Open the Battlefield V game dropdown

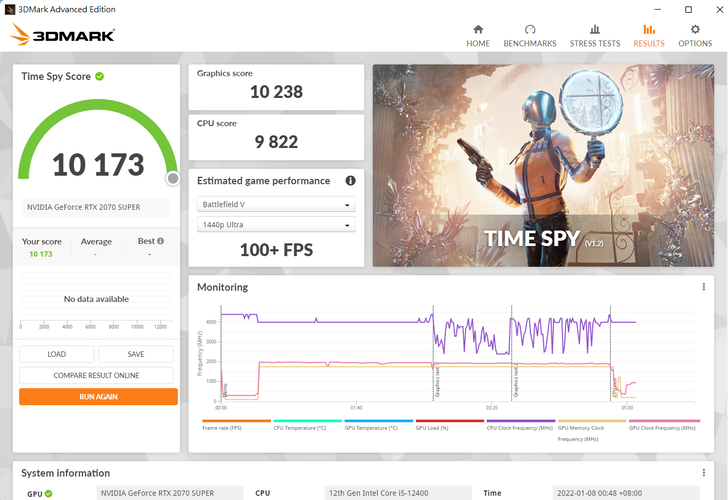[276, 204]
